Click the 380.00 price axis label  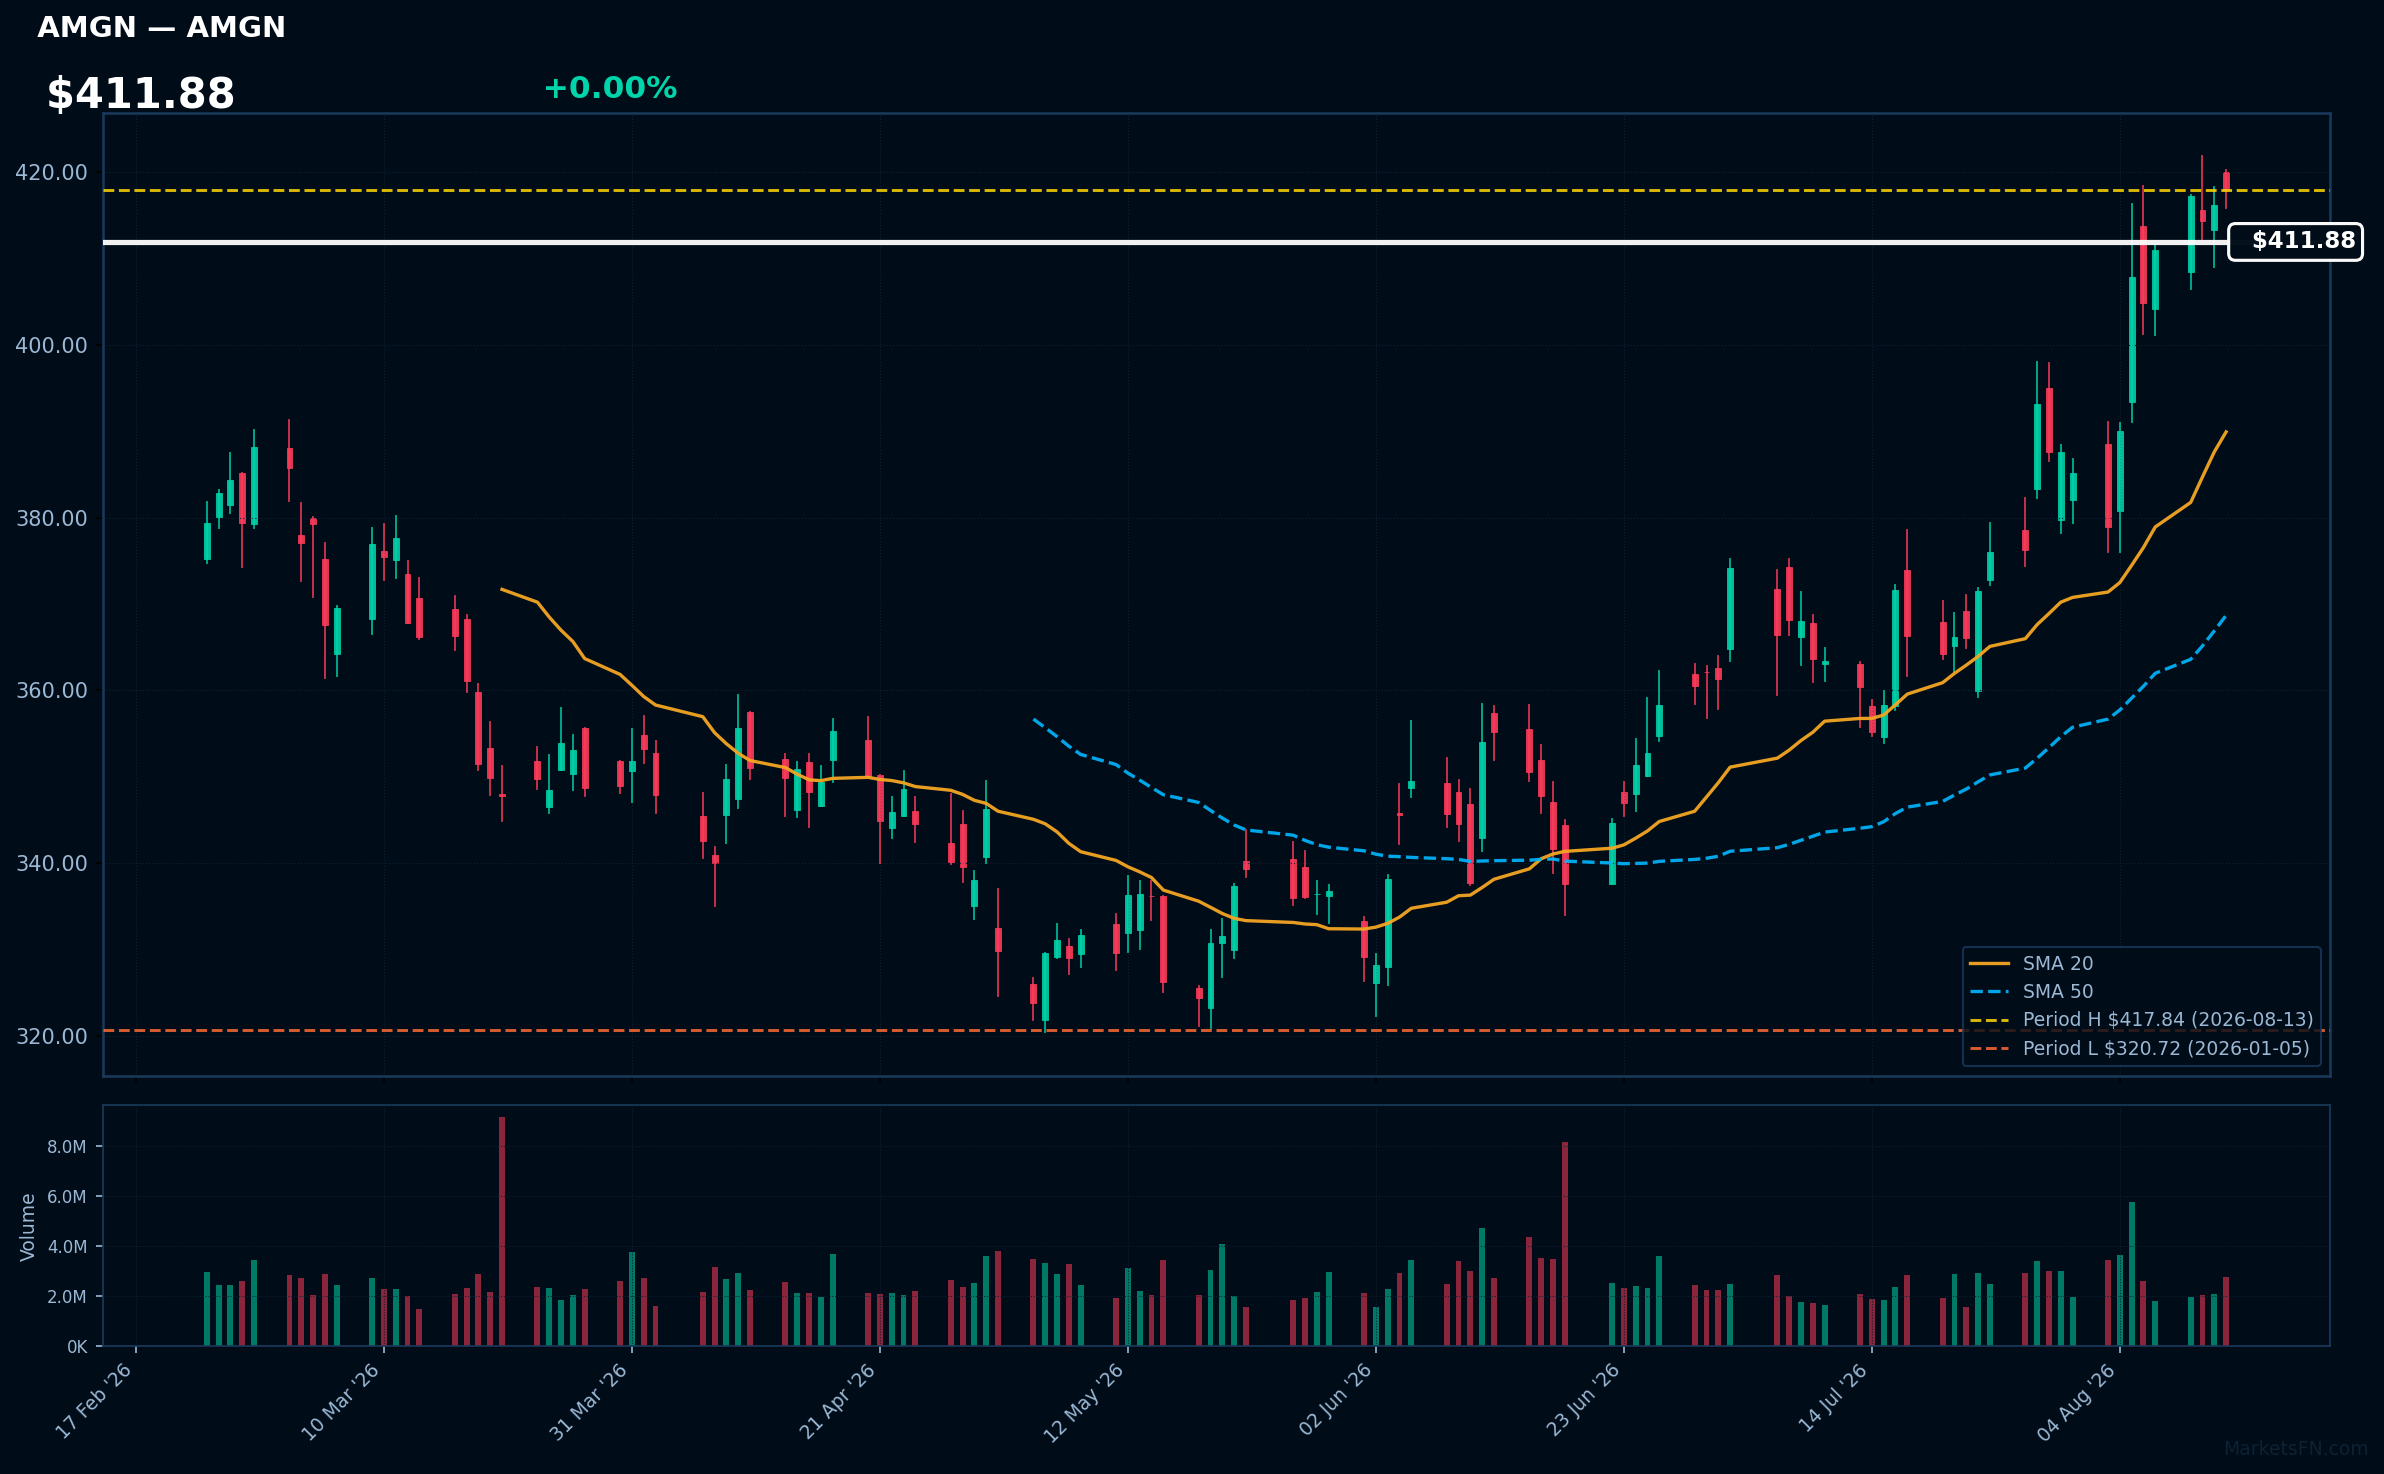point(51,519)
